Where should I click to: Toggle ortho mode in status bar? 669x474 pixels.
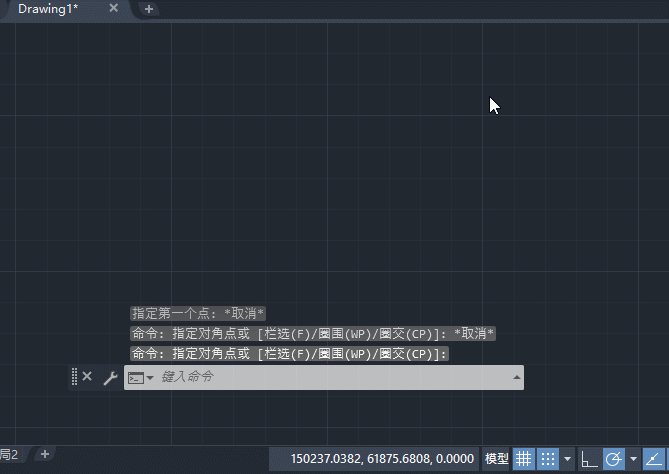(590, 459)
